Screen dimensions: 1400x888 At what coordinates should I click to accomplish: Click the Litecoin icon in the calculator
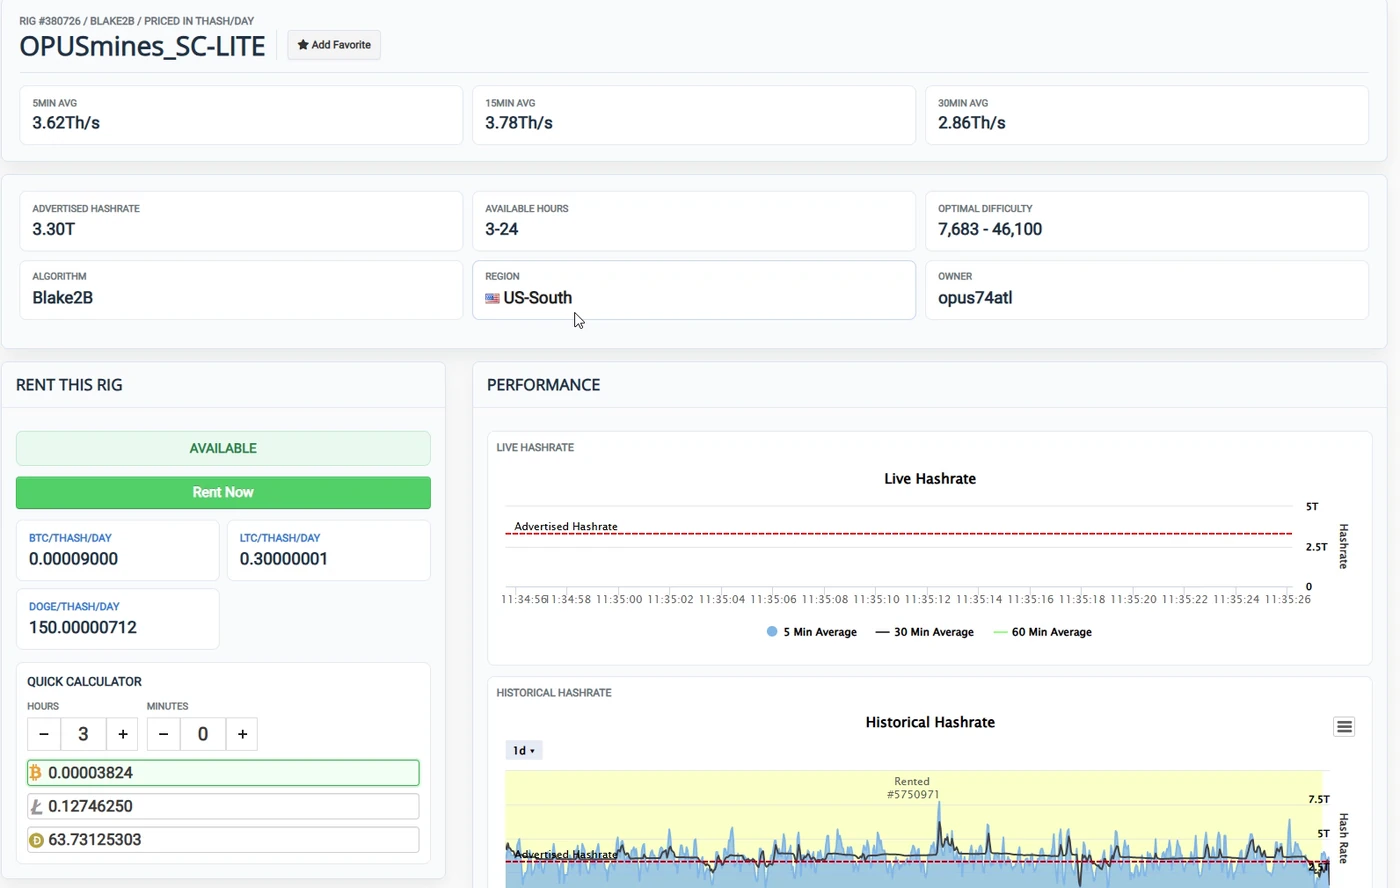36,806
